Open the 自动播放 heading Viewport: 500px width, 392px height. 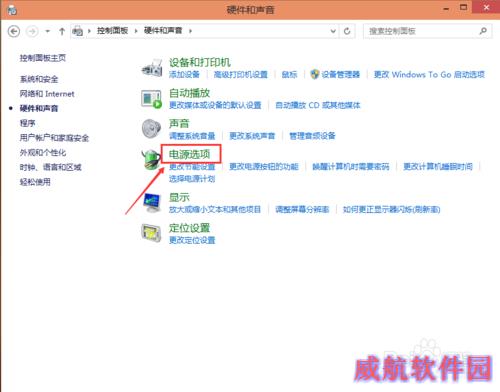pyautogui.click(x=189, y=93)
